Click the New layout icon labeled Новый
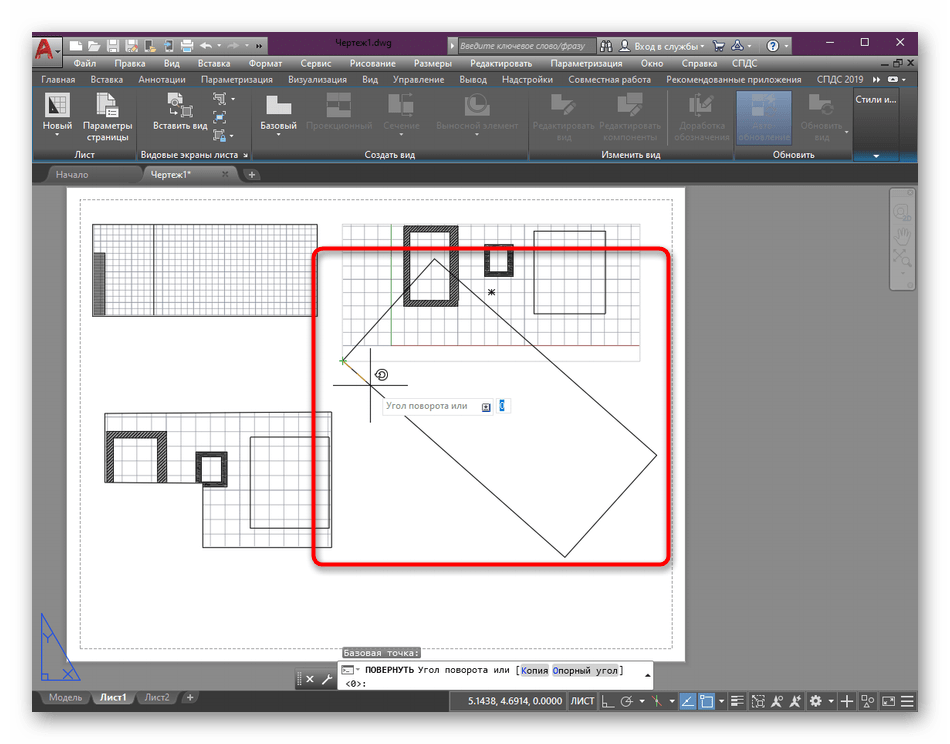Image resolution: width=950 pixels, height=744 pixels. pos(57,106)
